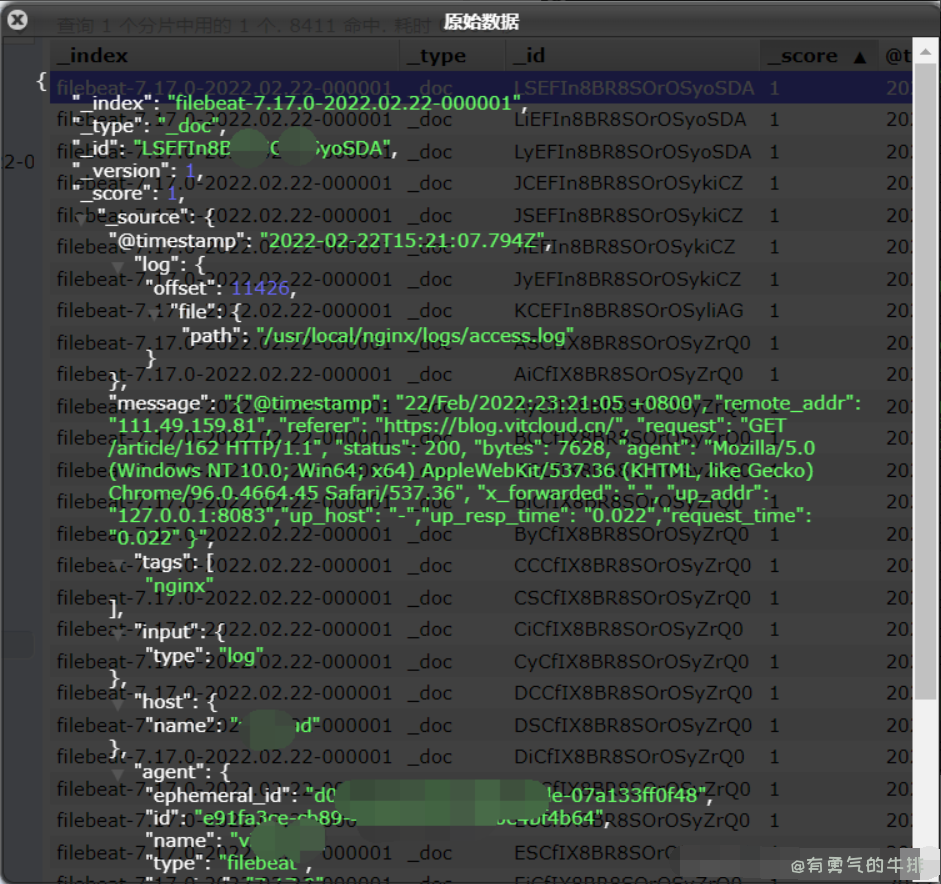Select the "/usr/local/nginx/logs/access.log" path value
Screen dimensions: 941x884
point(415,336)
